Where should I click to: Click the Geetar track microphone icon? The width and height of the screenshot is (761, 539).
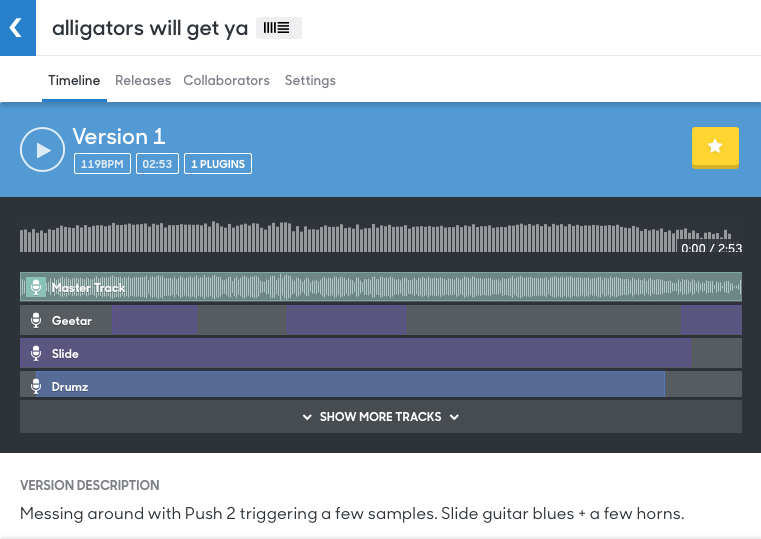click(x=36, y=320)
